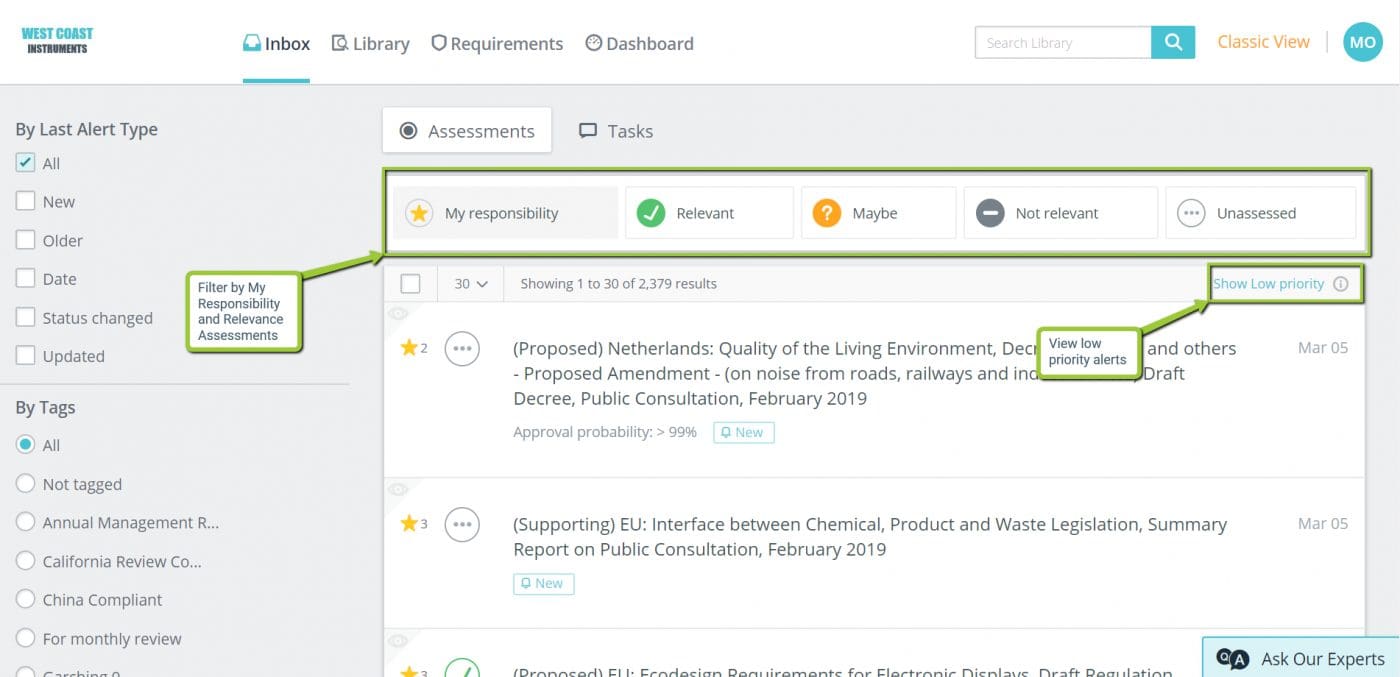Screen dimensions: 1400x677
Task: Click the star icon on the Netherlands alert
Action: tap(408, 348)
